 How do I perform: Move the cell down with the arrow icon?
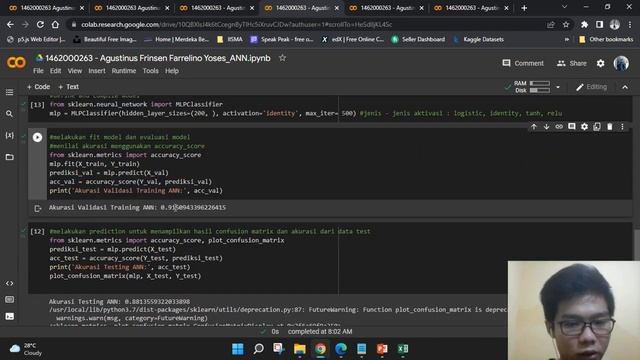click(546, 127)
